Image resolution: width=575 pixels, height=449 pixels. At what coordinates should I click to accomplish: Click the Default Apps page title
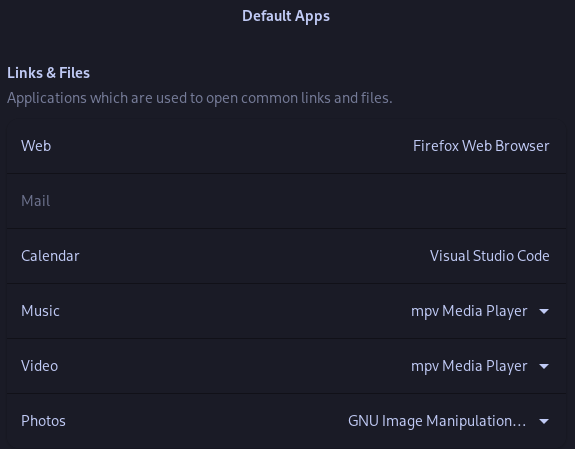pos(286,17)
